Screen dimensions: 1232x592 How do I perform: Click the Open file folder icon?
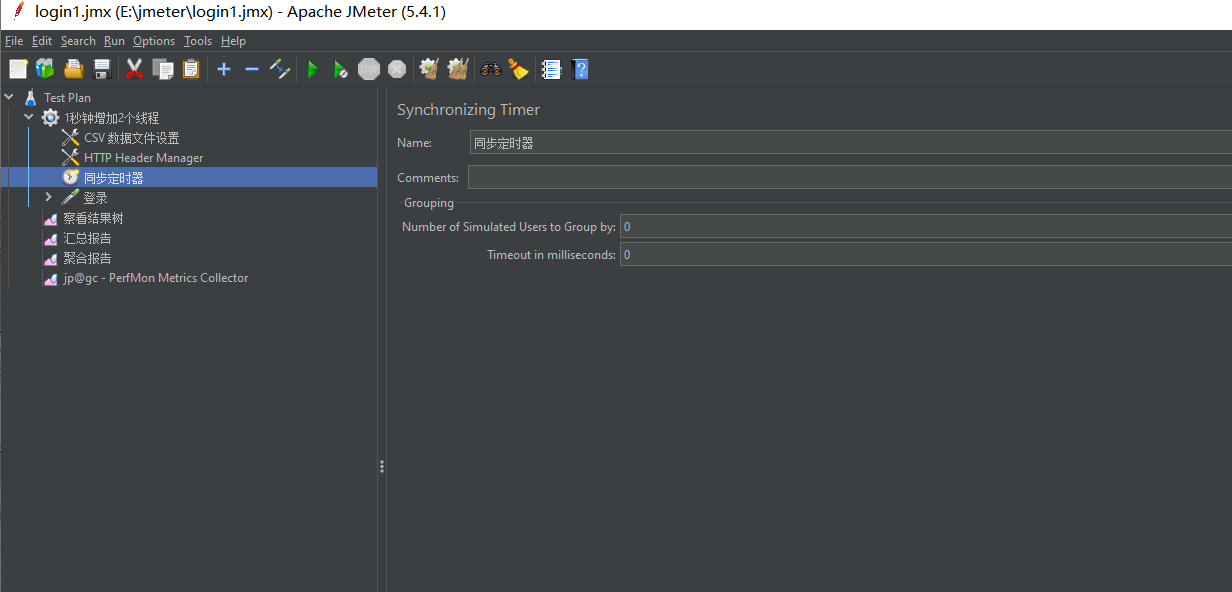73,69
